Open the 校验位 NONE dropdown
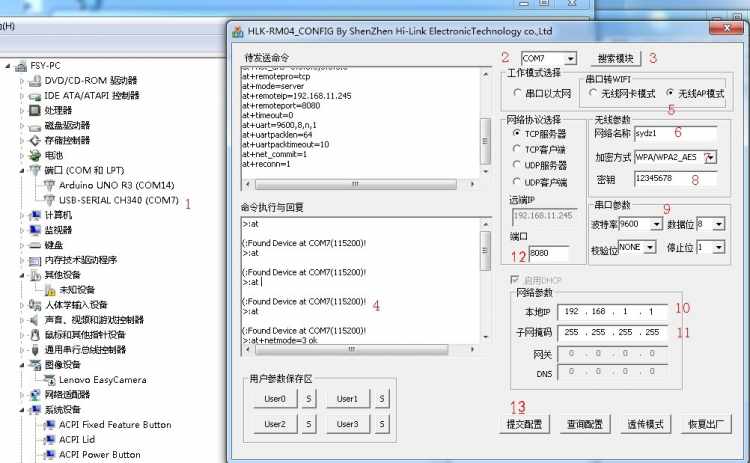This screenshot has height=463, width=750. (x=650, y=247)
